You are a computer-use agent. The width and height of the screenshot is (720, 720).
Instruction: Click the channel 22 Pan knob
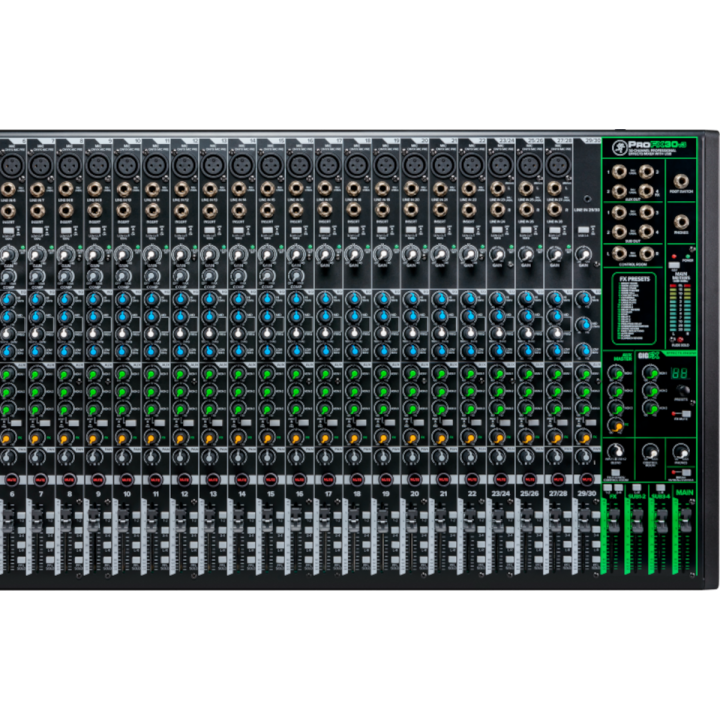coord(469,457)
